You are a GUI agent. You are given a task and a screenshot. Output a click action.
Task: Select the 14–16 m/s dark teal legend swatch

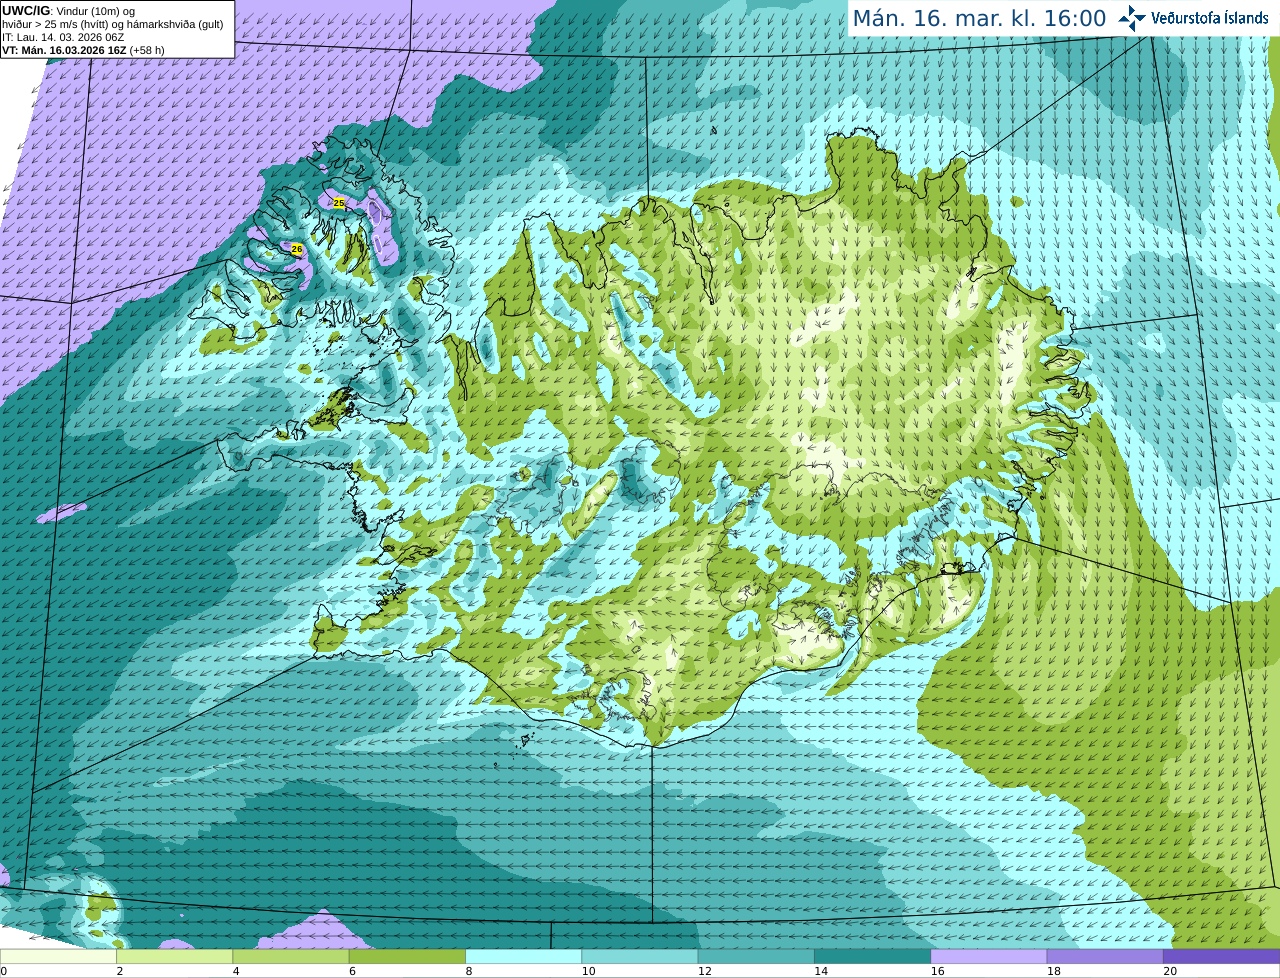[x=872, y=956]
